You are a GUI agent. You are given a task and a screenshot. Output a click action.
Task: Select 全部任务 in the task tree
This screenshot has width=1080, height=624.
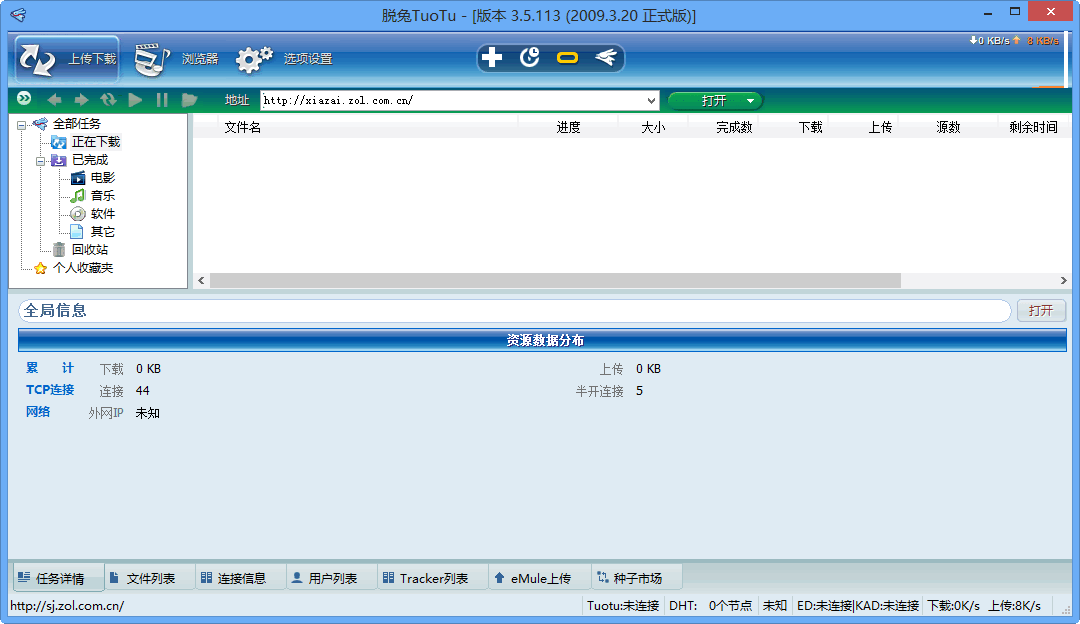76,124
